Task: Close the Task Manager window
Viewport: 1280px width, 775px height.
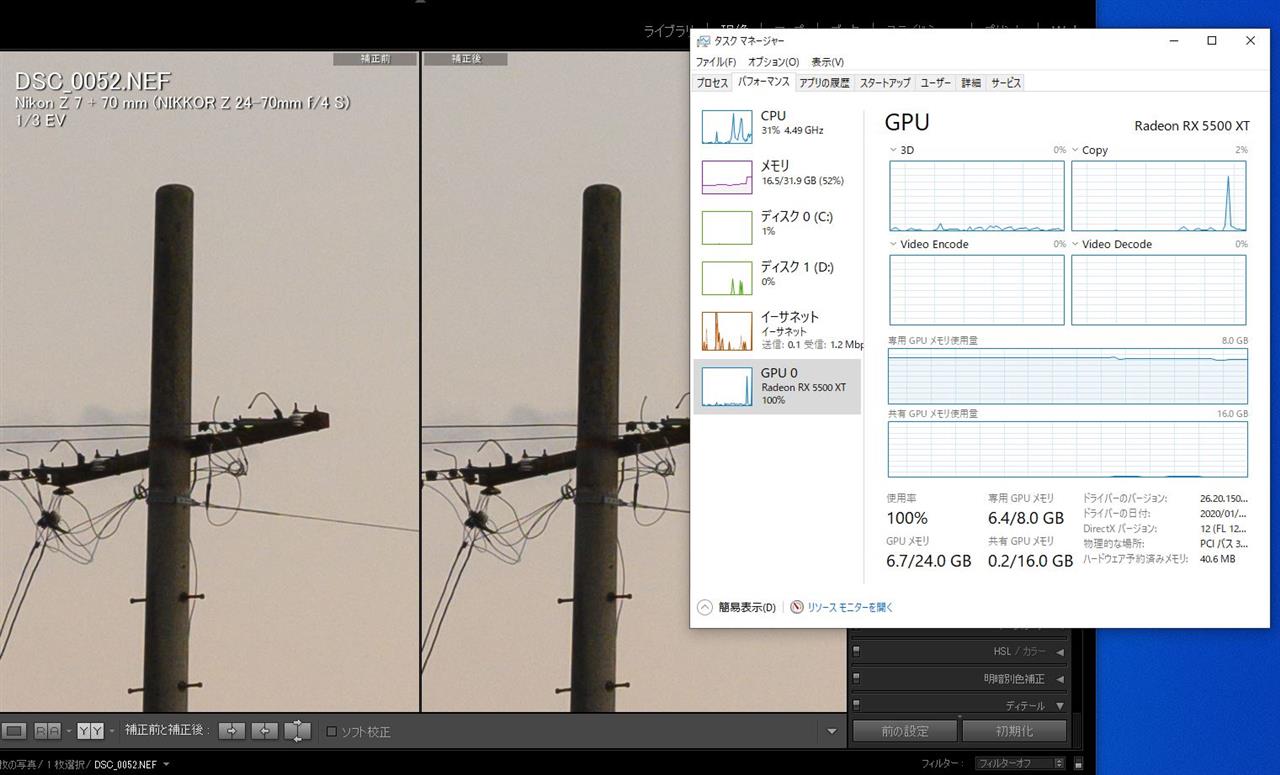Action: (x=1250, y=41)
